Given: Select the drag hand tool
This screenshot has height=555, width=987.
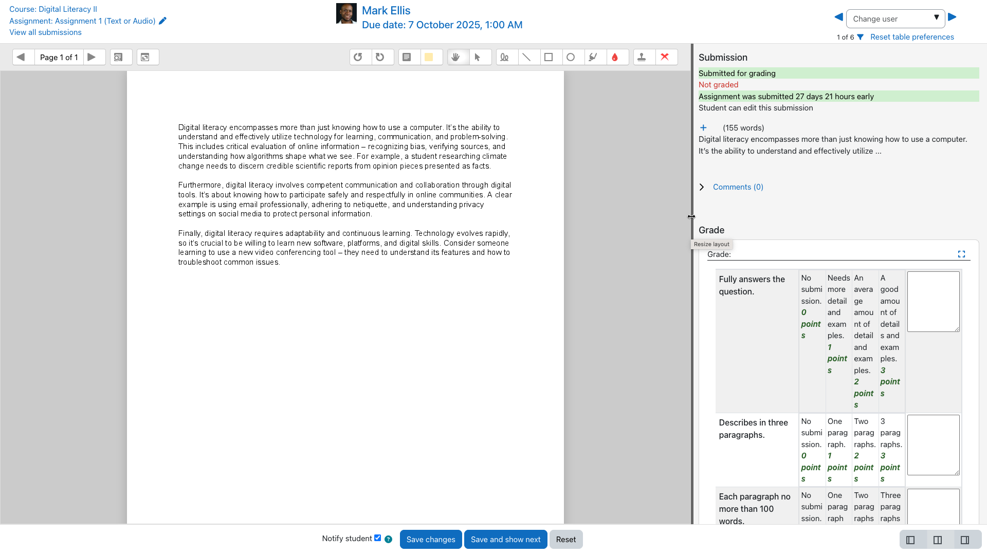Looking at the screenshot, I should tap(456, 57).
